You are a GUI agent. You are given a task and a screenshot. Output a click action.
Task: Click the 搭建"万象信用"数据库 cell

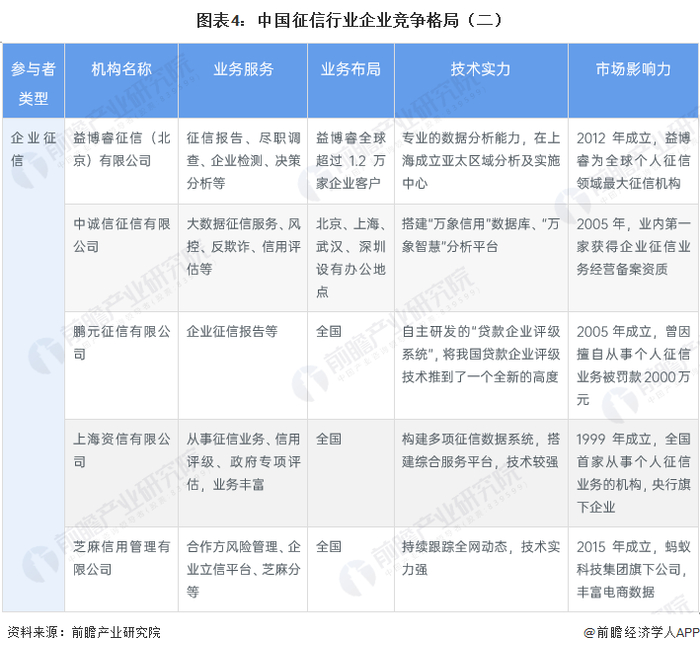tap(481, 258)
